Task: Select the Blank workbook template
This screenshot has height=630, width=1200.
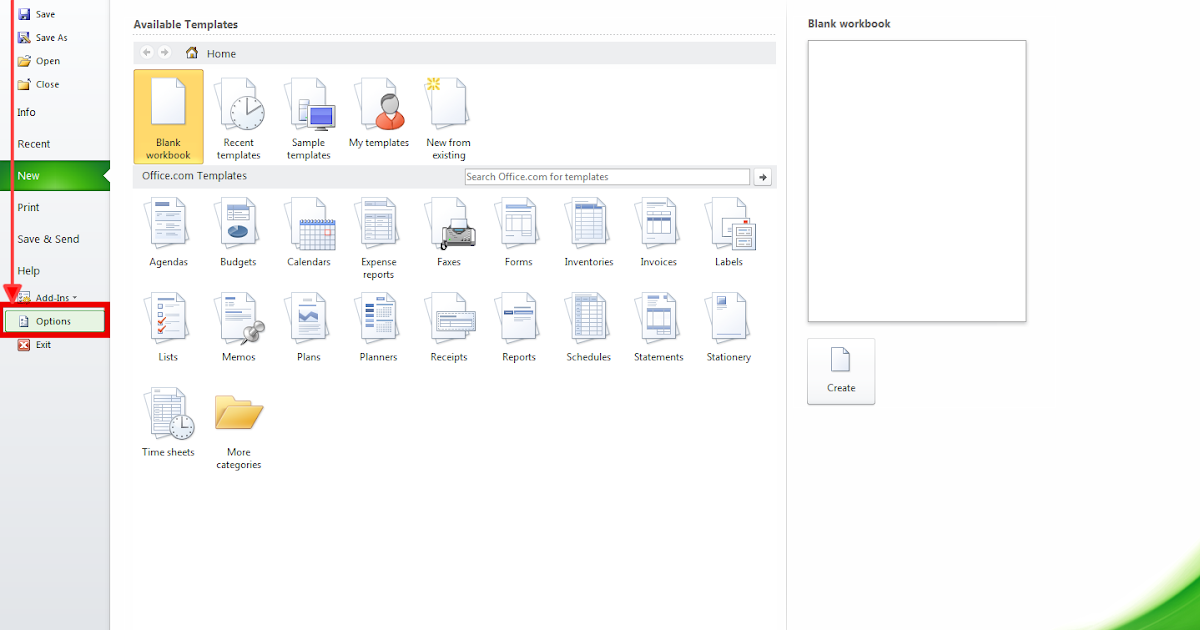Action: [x=167, y=116]
